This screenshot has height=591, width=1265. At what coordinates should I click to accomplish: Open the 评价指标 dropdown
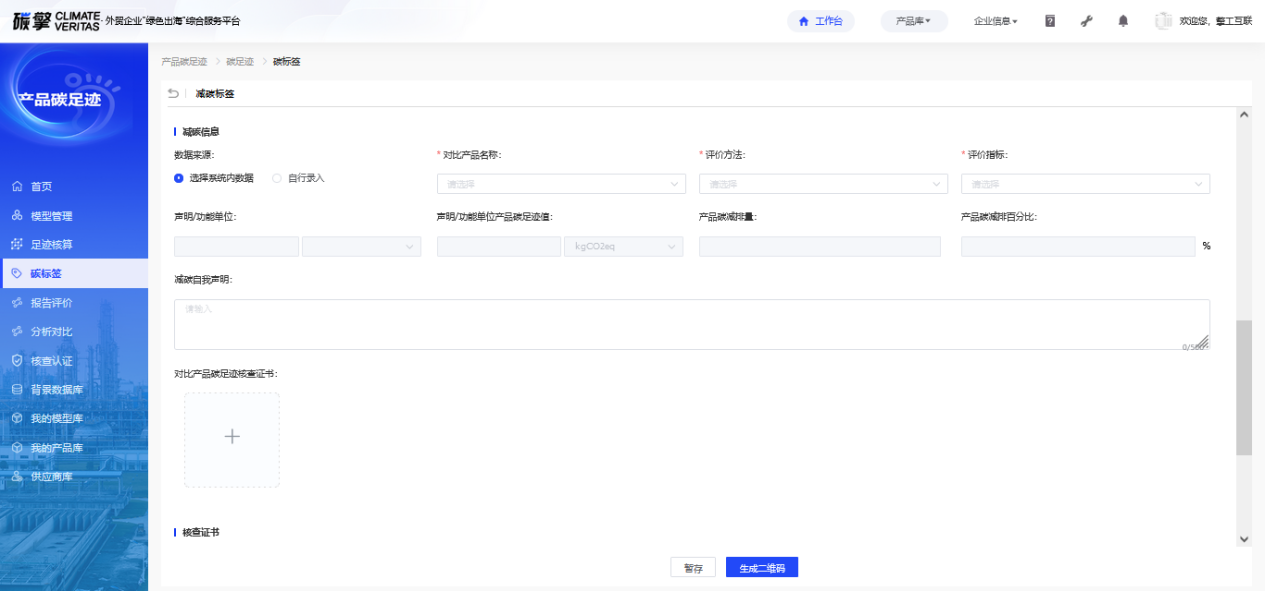pos(1085,184)
